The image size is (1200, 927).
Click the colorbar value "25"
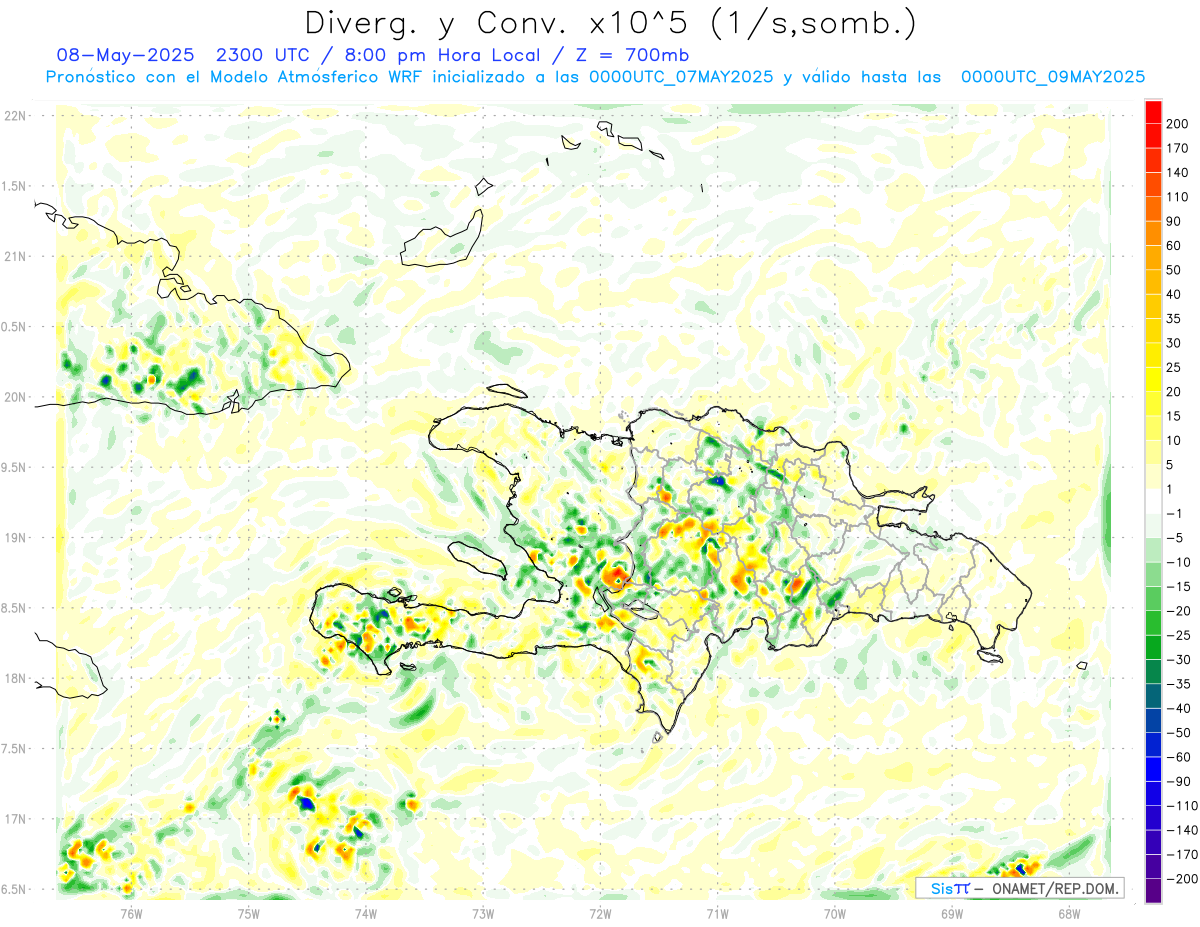(x=1174, y=367)
